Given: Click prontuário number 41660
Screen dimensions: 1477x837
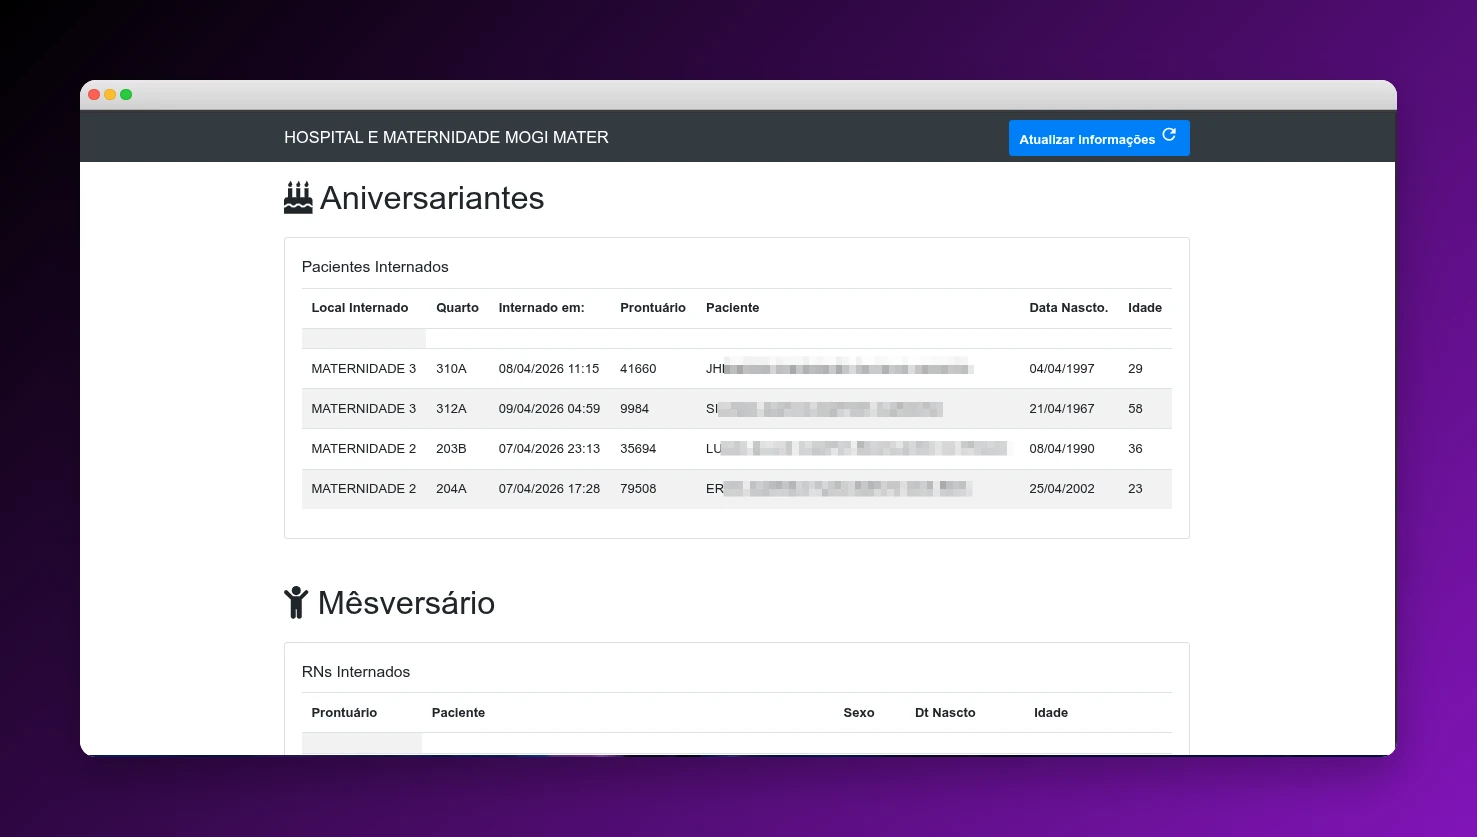Looking at the screenshot, I should 638,369.
